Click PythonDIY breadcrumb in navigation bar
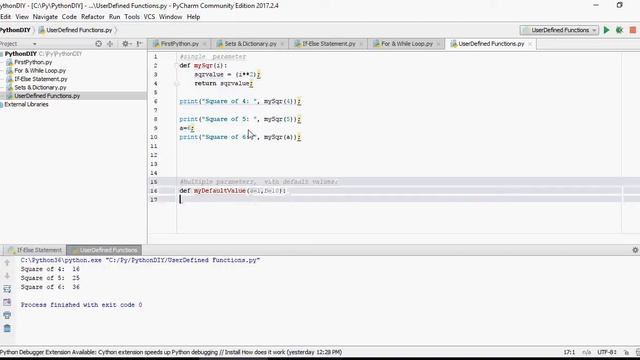 click(16, 30)
